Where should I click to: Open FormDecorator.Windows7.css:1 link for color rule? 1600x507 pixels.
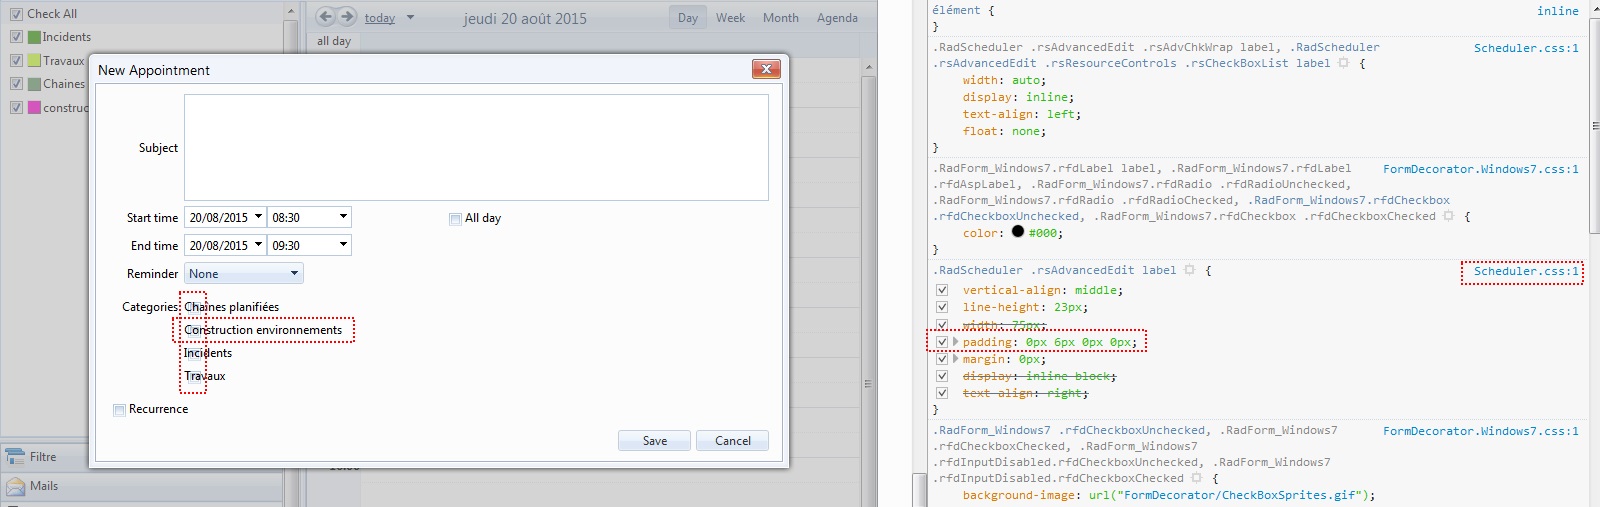1481,169
